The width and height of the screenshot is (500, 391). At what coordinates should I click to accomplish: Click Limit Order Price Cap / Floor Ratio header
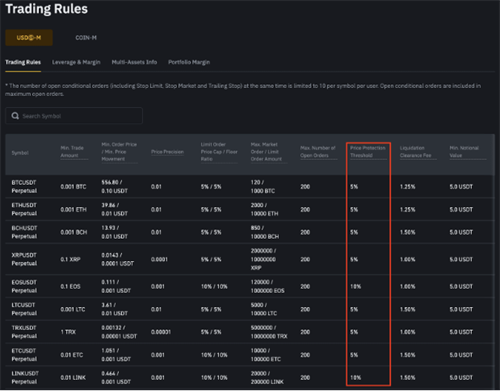(219, 152)
